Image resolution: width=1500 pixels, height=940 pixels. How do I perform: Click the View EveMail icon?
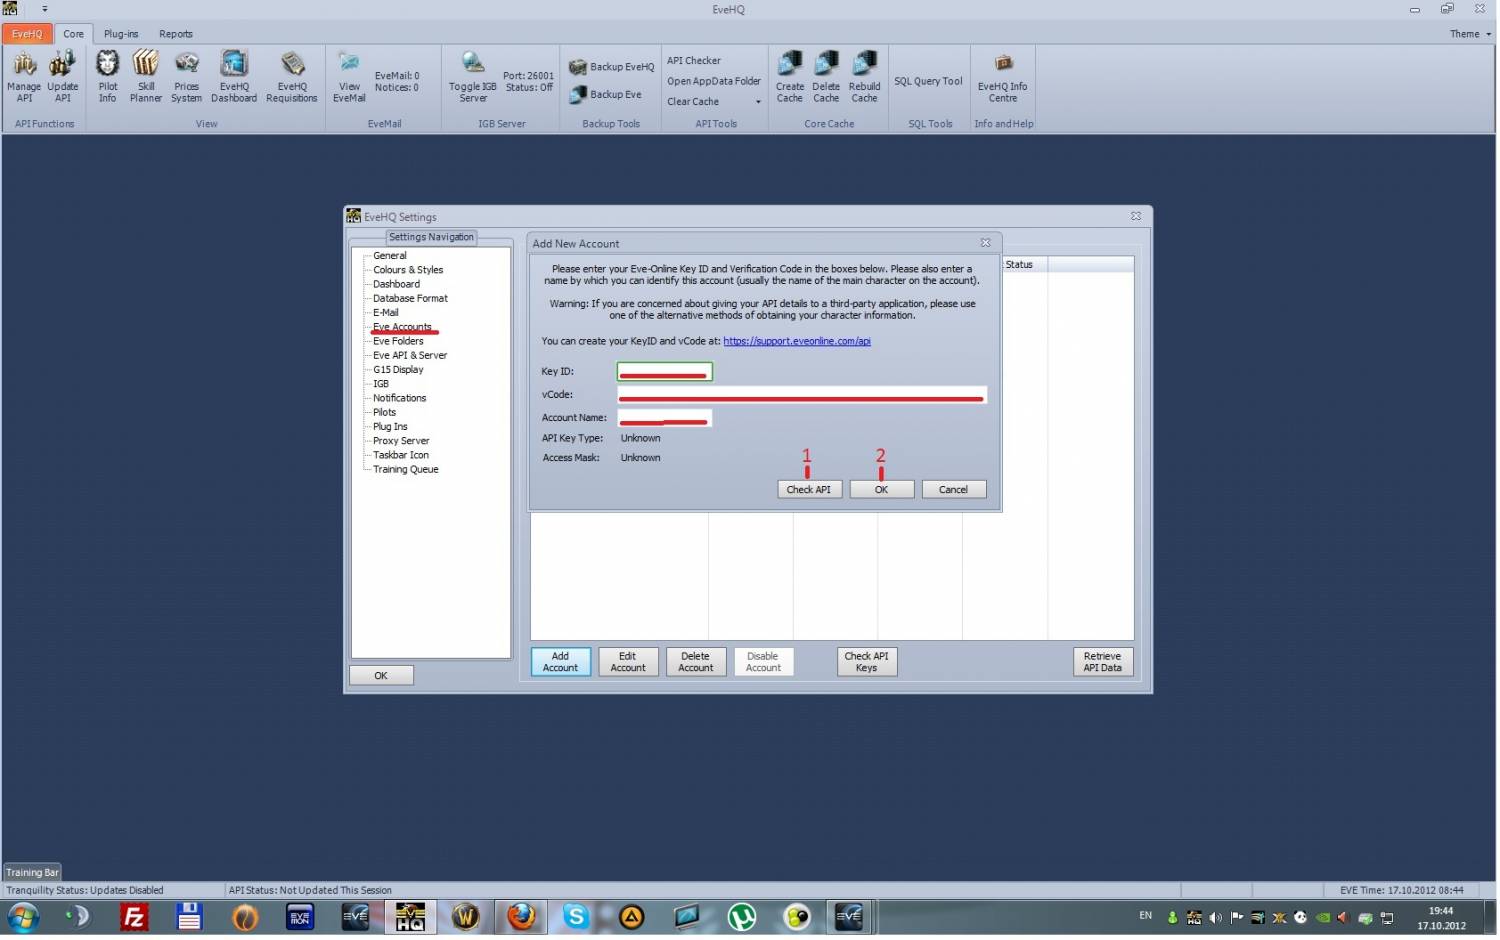pyautogui.click(x=349, y=77)
